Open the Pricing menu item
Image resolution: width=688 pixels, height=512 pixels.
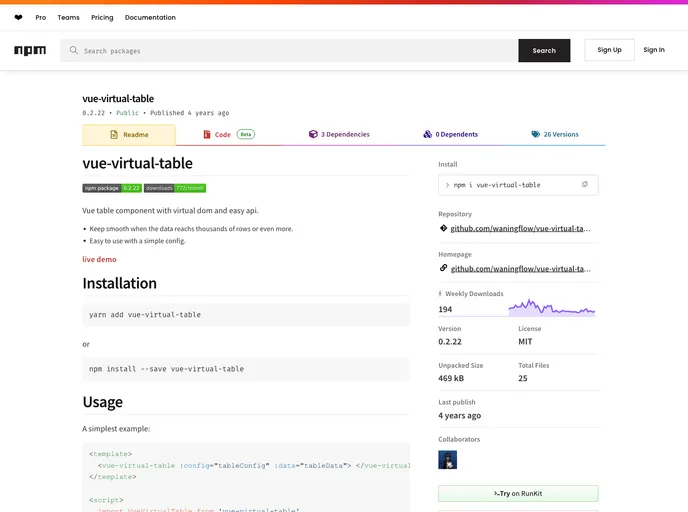click(x=102, y=18)
